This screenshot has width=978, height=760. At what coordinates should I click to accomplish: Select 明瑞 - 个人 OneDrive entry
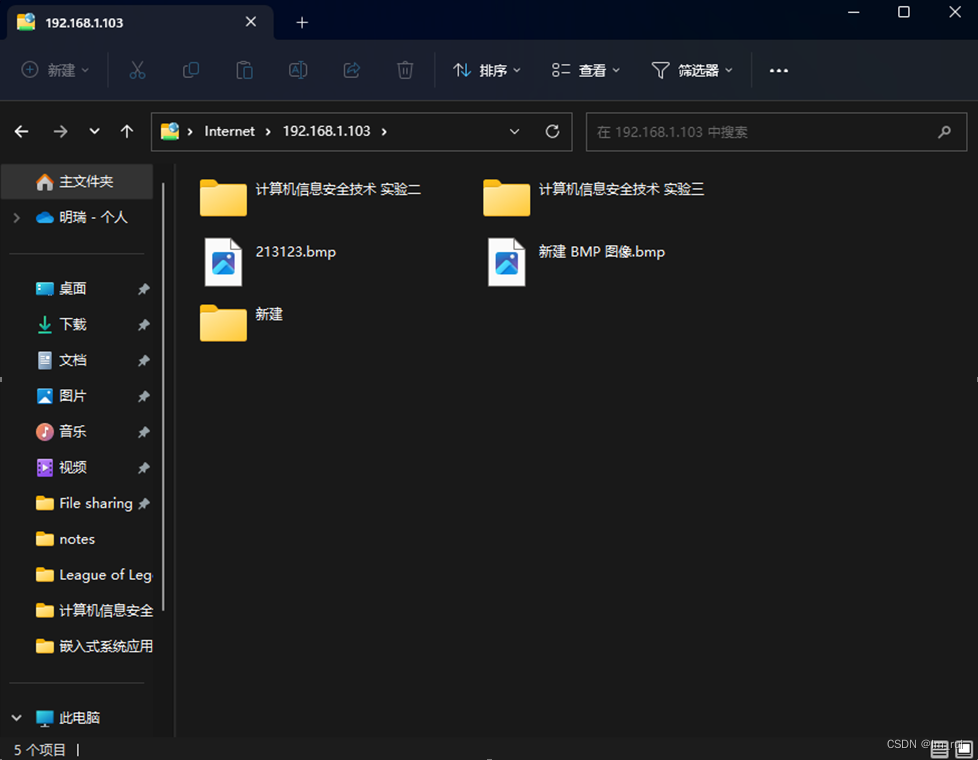click(x=81, y=217)
